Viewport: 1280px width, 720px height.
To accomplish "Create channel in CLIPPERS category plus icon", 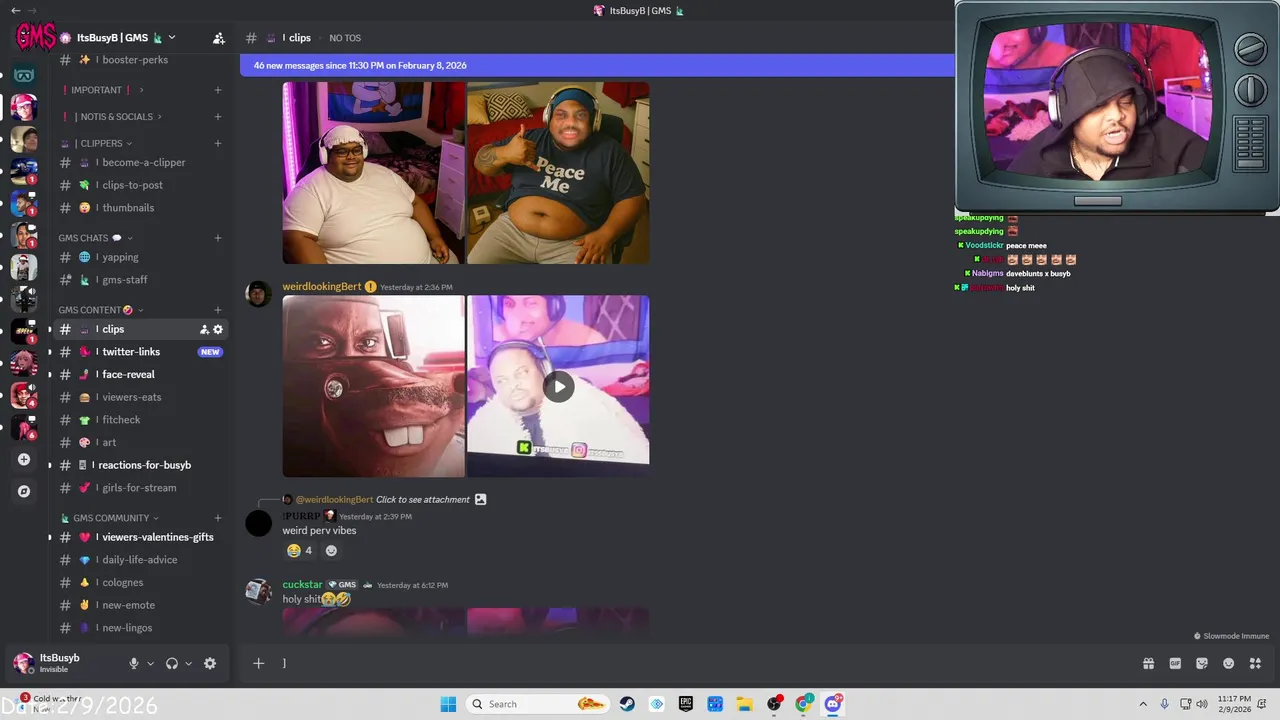I will pos(218,143).
